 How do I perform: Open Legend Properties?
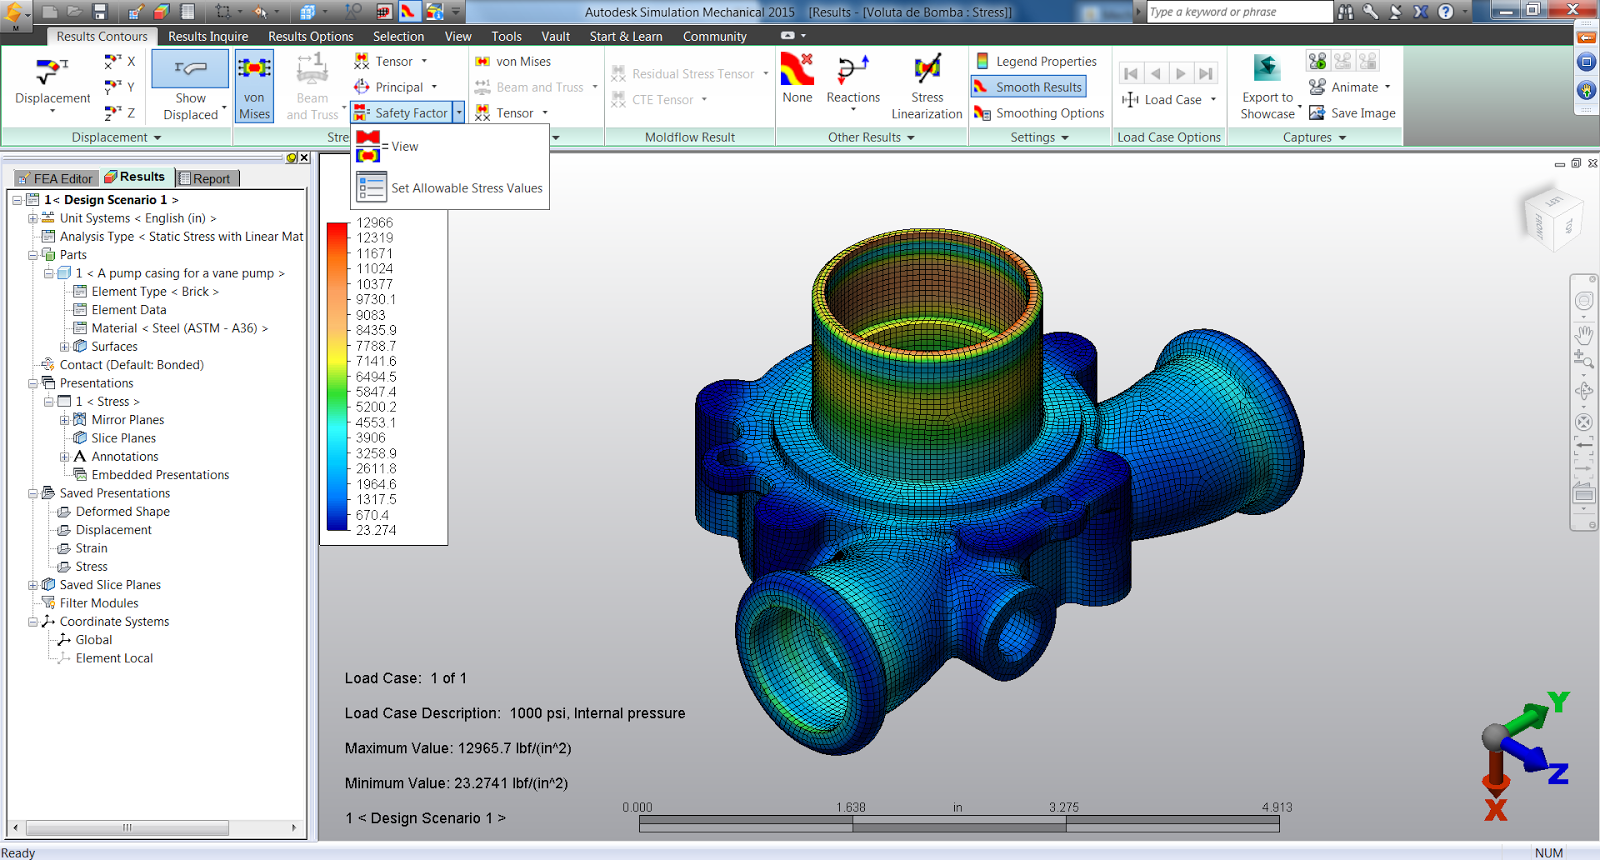tap(1036, 61)
